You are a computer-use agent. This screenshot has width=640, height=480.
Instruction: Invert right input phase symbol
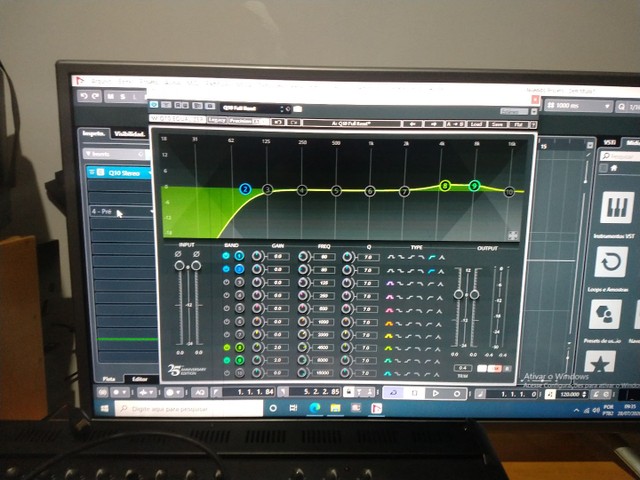tap(196, 254)
